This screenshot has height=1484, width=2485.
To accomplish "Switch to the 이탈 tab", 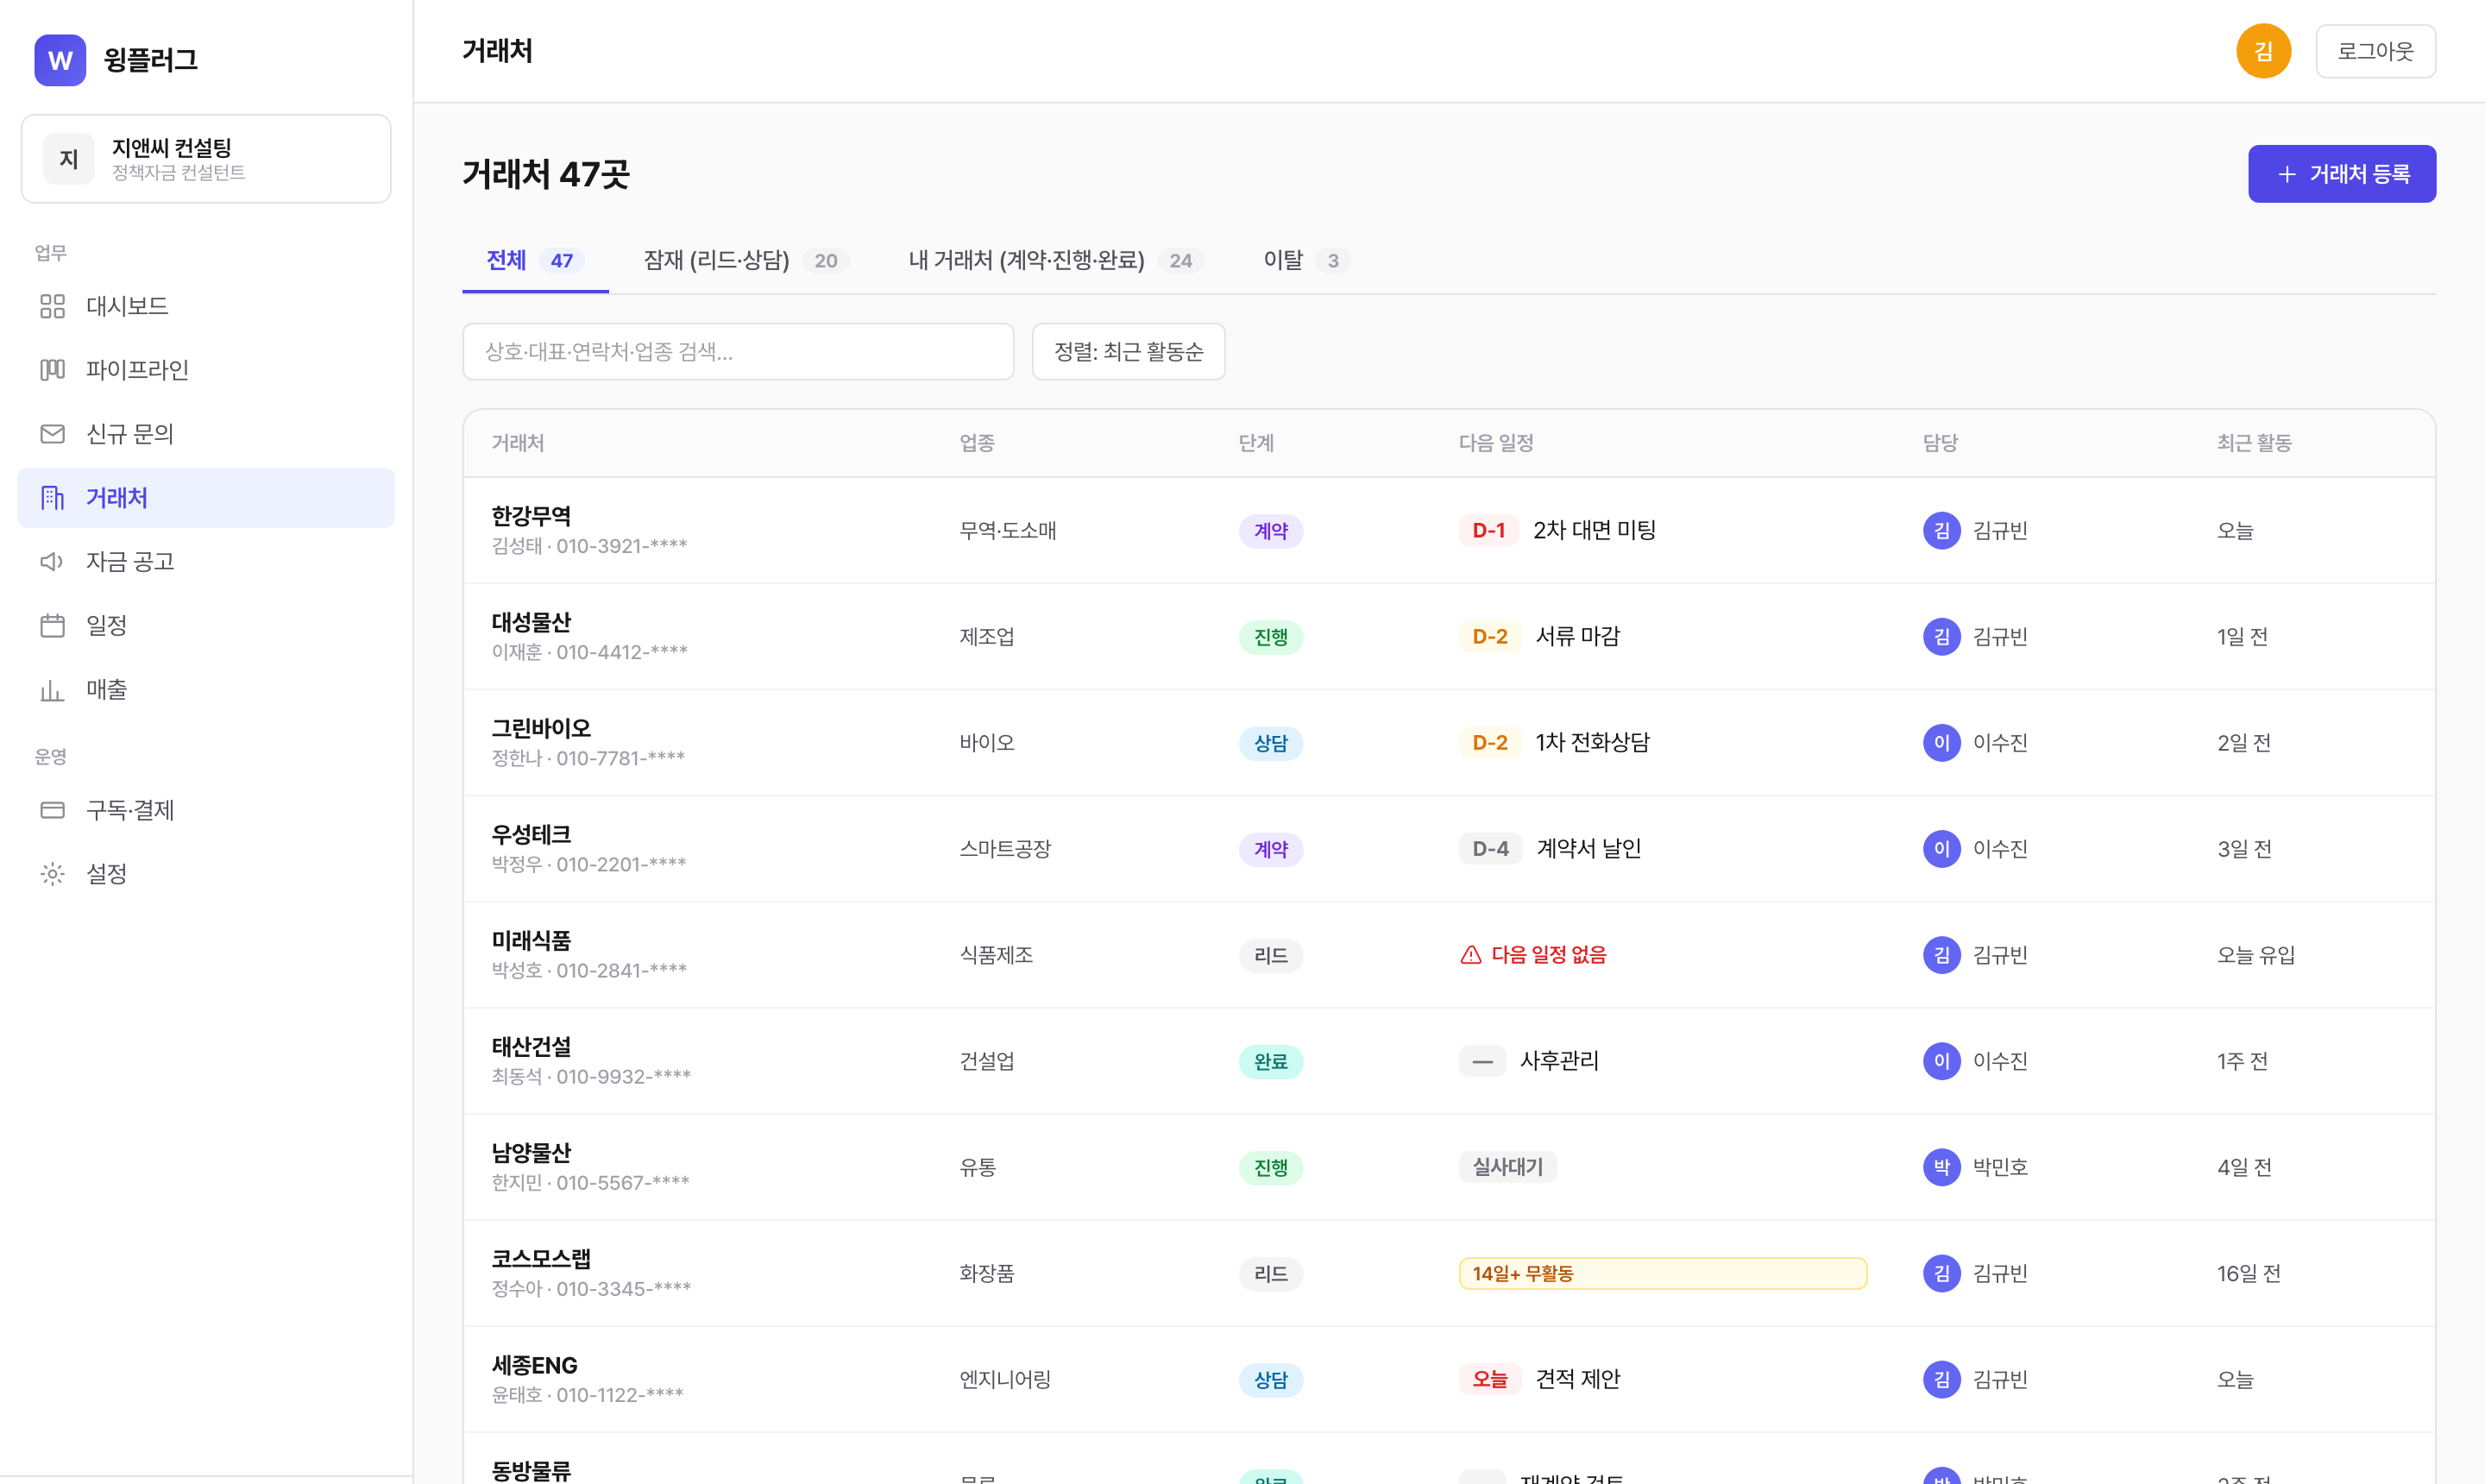I will (x=1306, y=261).
